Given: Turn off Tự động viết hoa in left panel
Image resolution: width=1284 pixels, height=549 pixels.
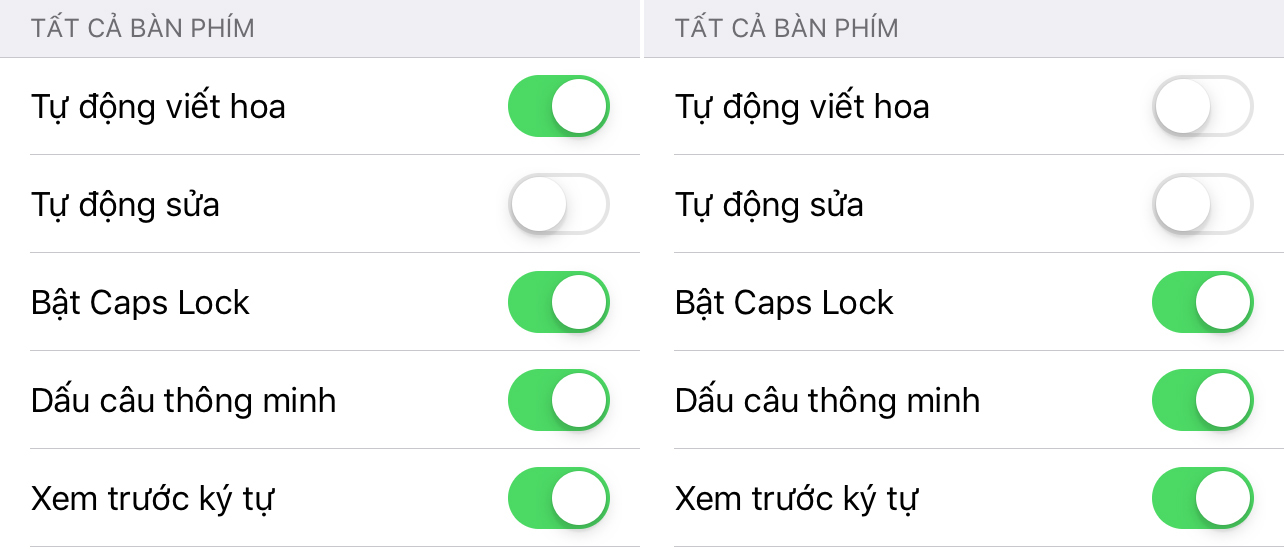Looking at the screenshot, I should 558,106.
